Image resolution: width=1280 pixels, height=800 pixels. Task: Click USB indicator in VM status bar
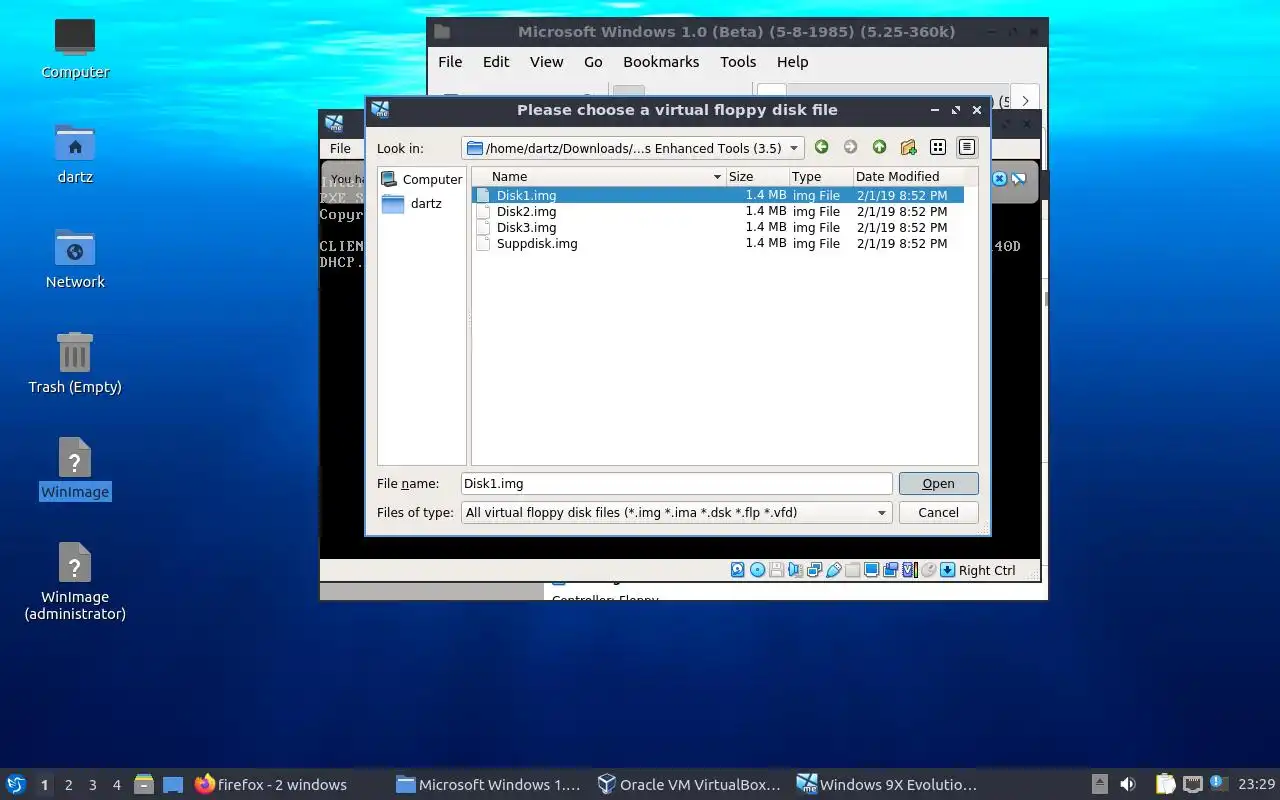[833, 570]
